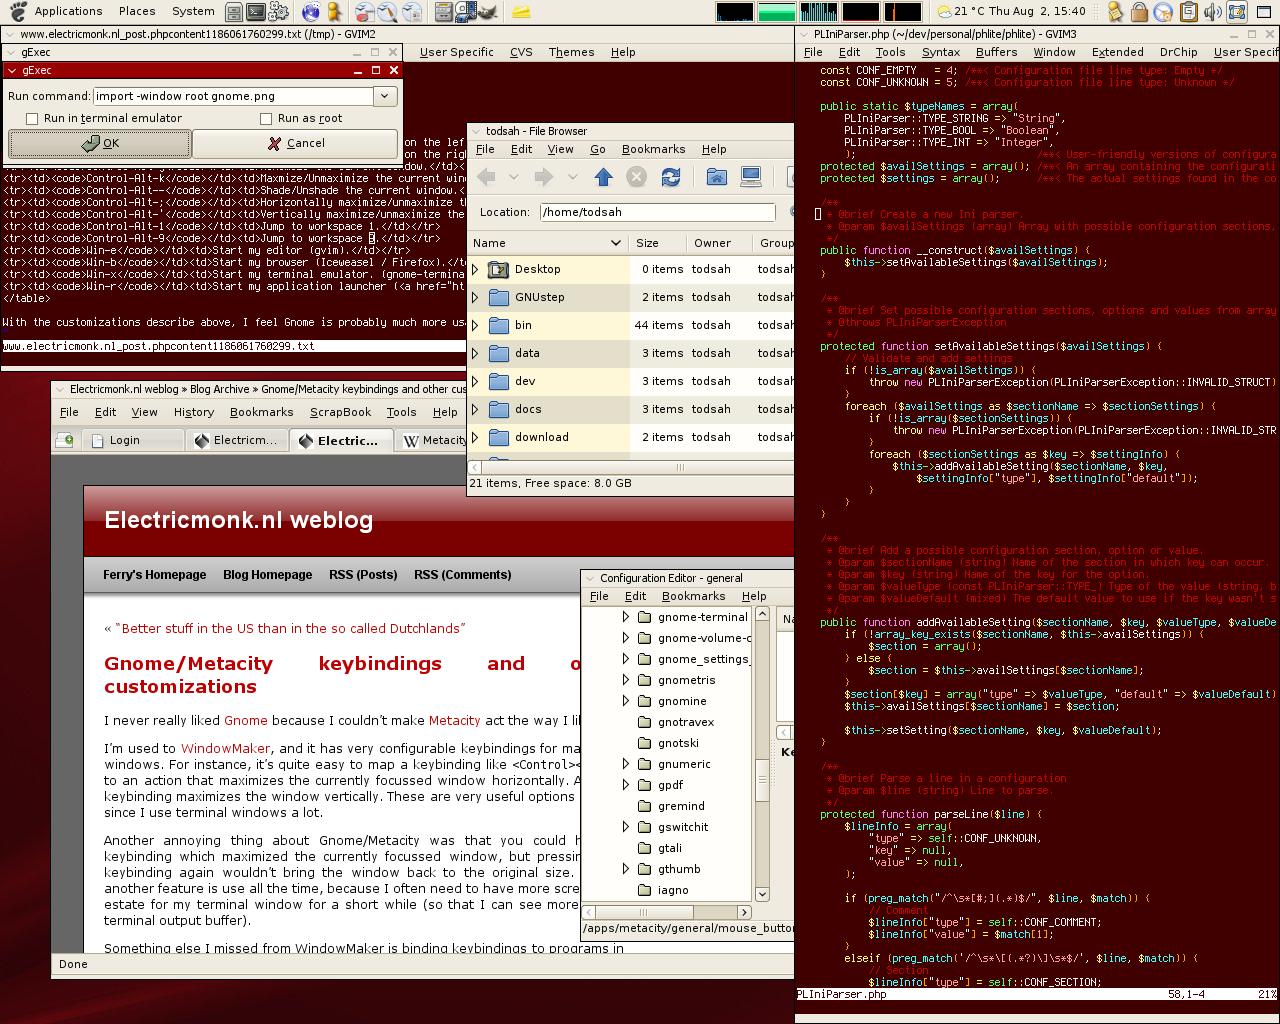Viewport: 1280px width, 1024px height.
Task: Switch to the Metacity browser tab
Action: pyautogui.click(x=433, y=440)
